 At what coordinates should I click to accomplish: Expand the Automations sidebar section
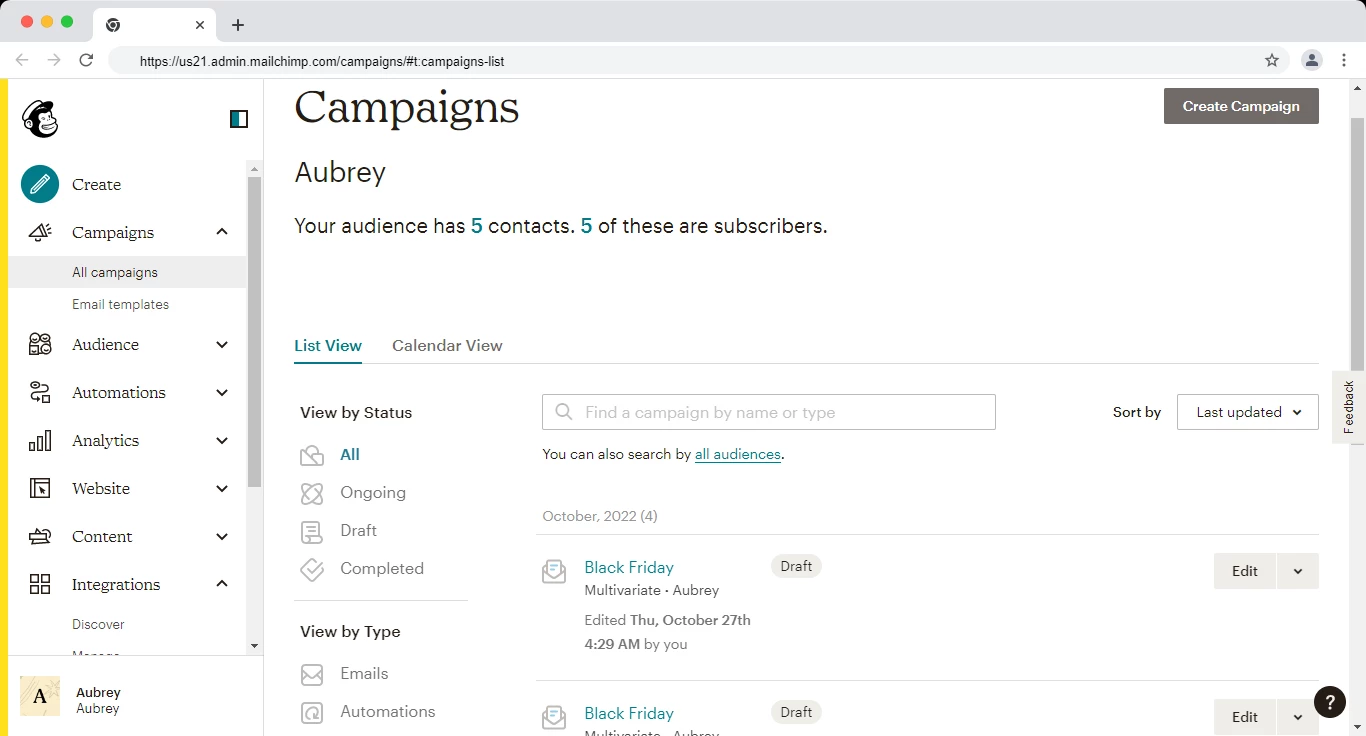(x=222, y=392)
